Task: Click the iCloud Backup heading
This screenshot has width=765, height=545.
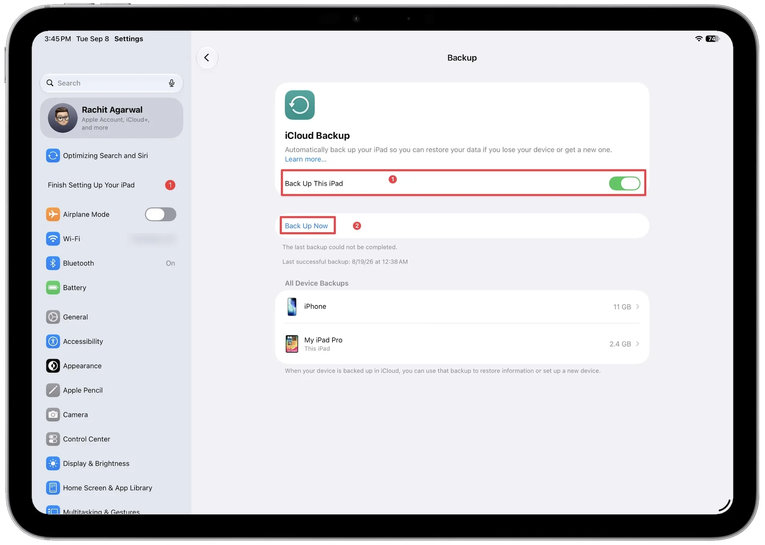Action: 317,136
